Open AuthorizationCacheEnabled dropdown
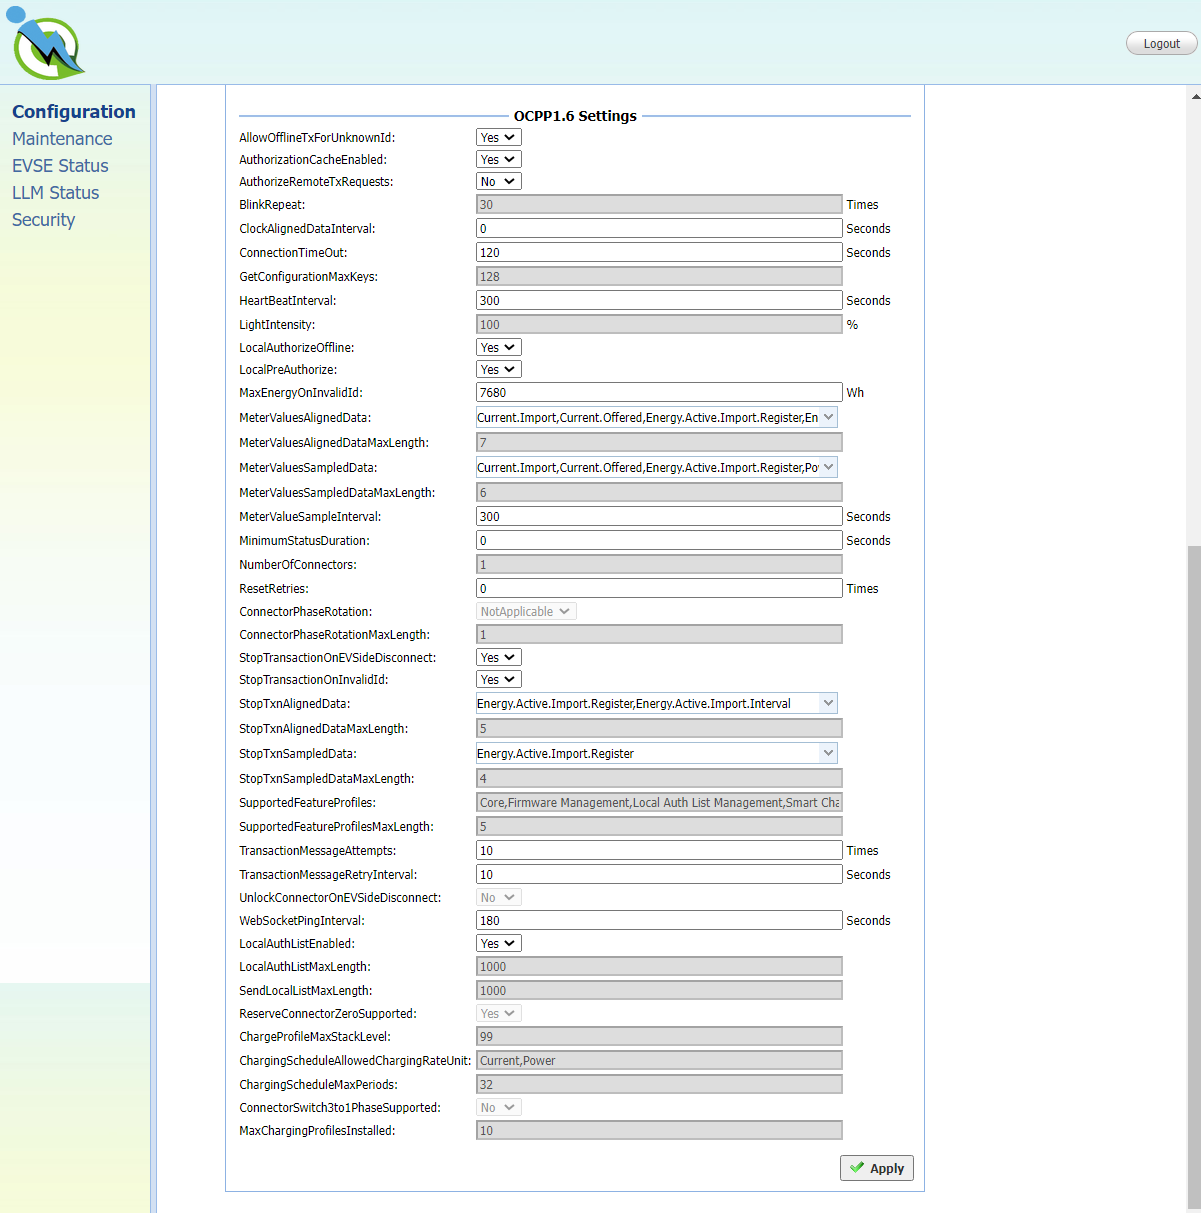The image size is (1201, 1213). point(499,160)
